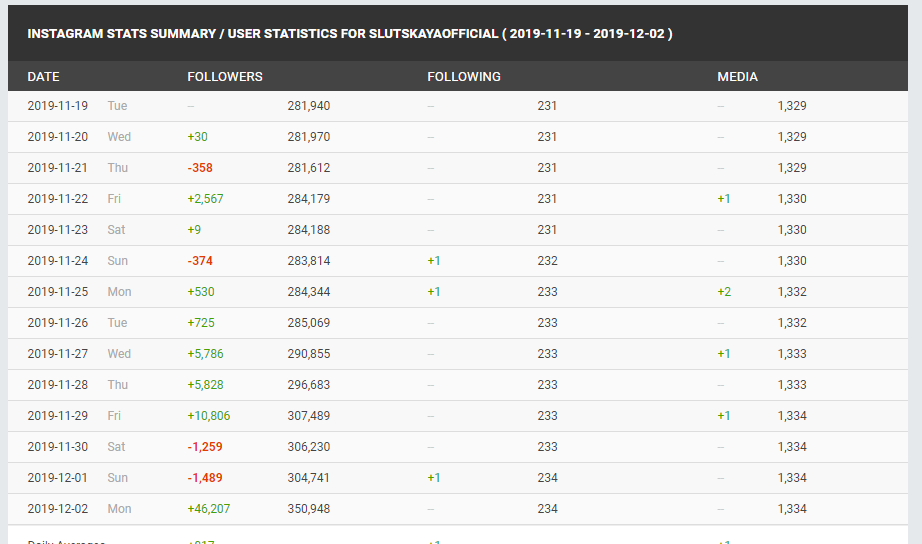This screenshot has height=544, width=922.
Task: Click follower total 296,683
Action: (x=309, y=385)
